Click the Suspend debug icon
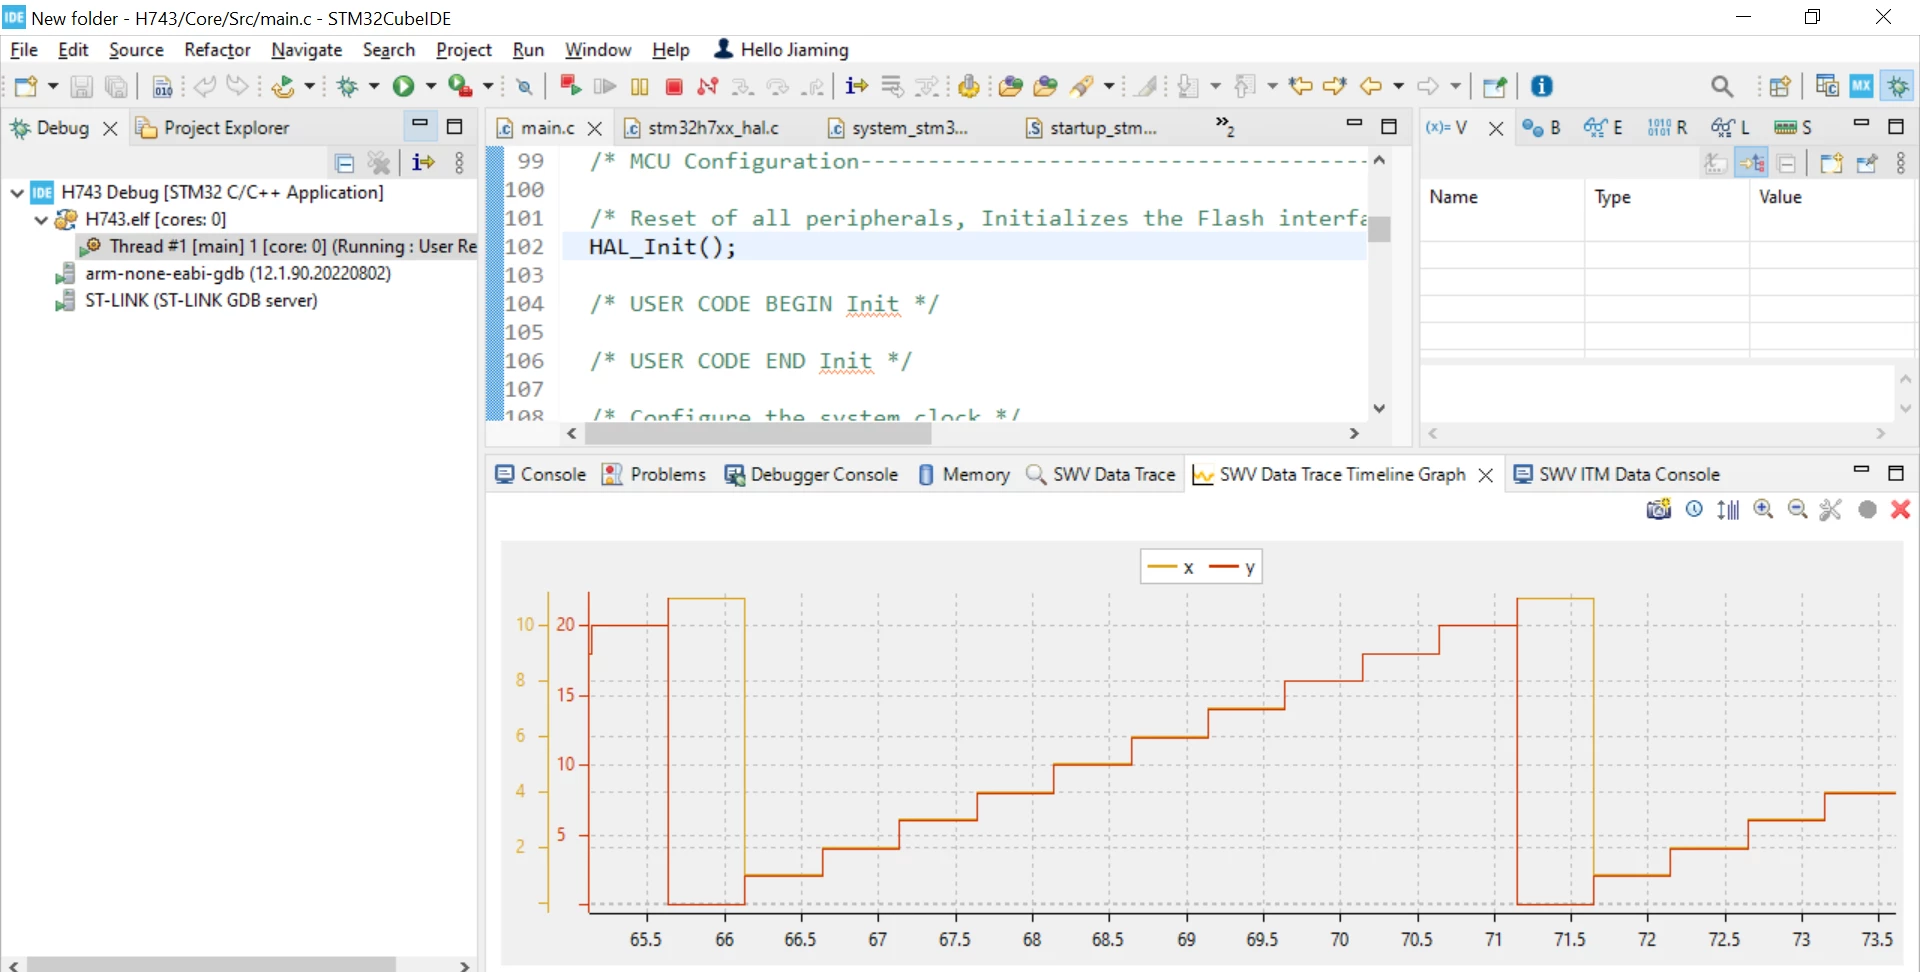1920x972 pixels. click(640, 86)
